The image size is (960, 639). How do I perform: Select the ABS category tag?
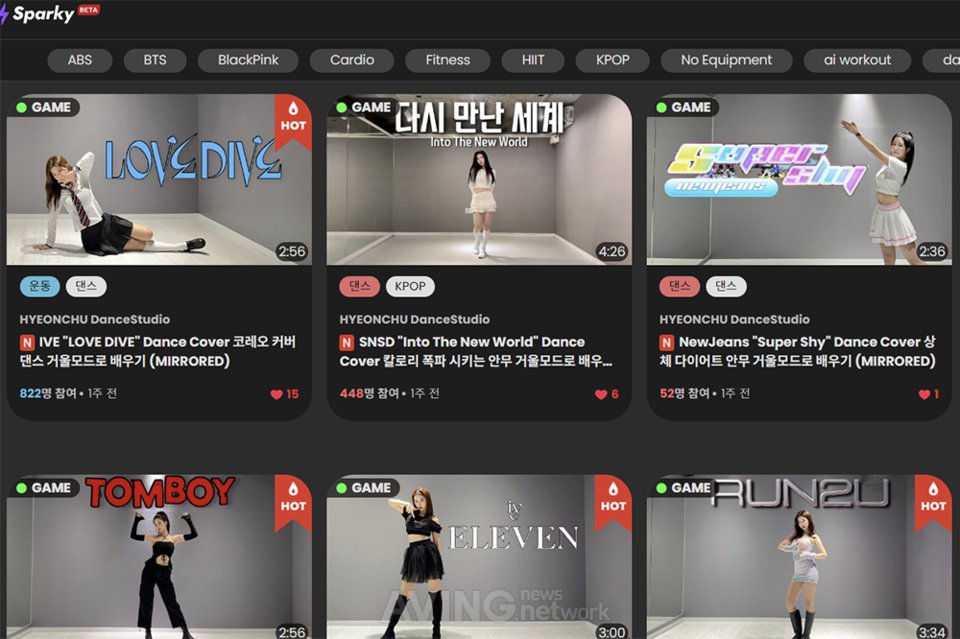pos(80,60)
